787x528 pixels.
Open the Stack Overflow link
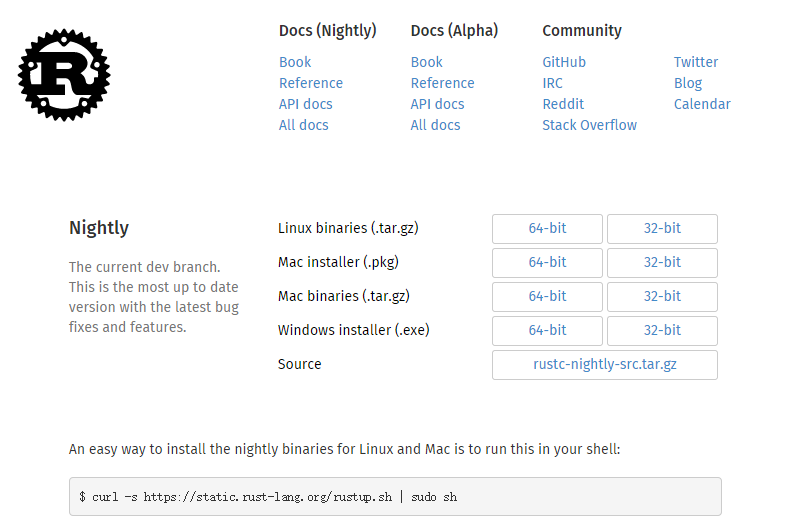[x=589, y=125]
